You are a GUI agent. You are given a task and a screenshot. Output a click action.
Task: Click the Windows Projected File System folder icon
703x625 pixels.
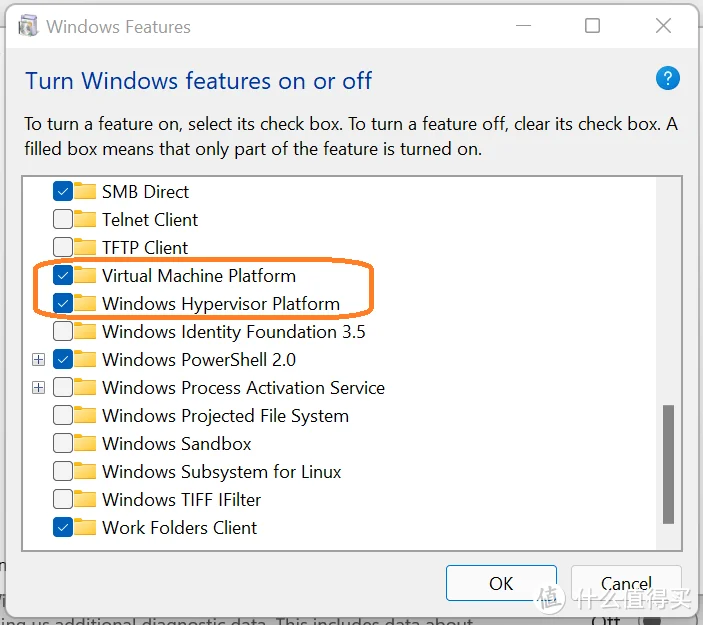pyautogui.click(x=85, y=415)
